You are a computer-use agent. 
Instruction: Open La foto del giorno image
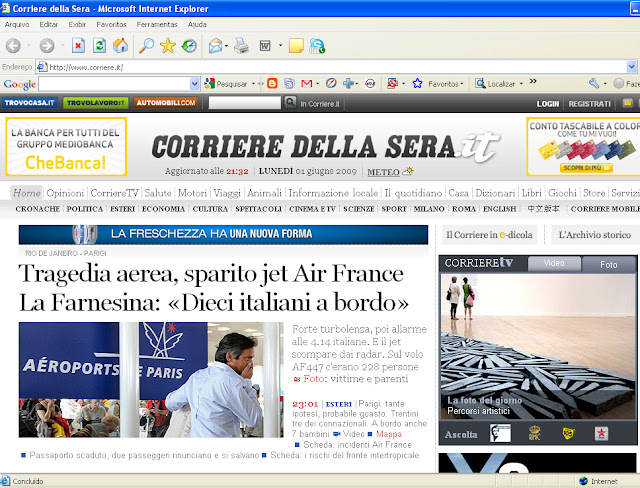point(538,346)
